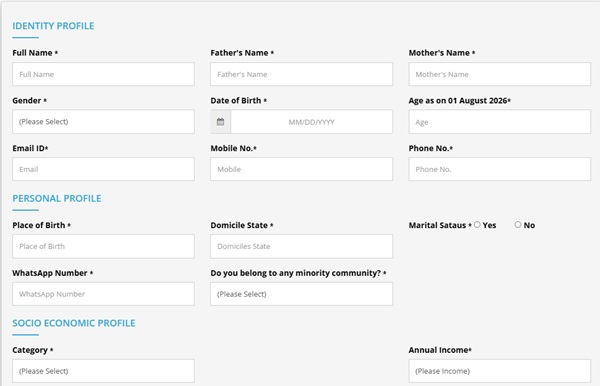Click the 'Marital Sataus' label
This screenshot has height=386, width=600.
click(x=440, y=225)
